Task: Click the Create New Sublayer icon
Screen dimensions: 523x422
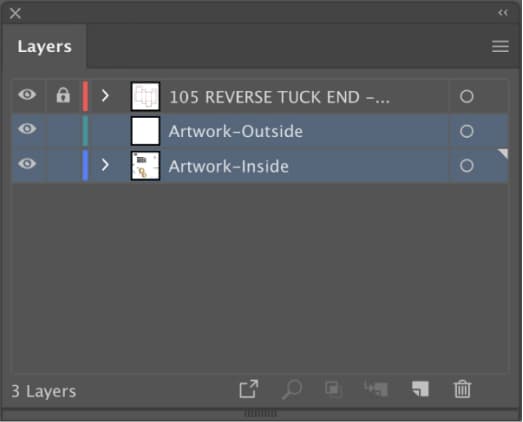Action: point(376,389)
